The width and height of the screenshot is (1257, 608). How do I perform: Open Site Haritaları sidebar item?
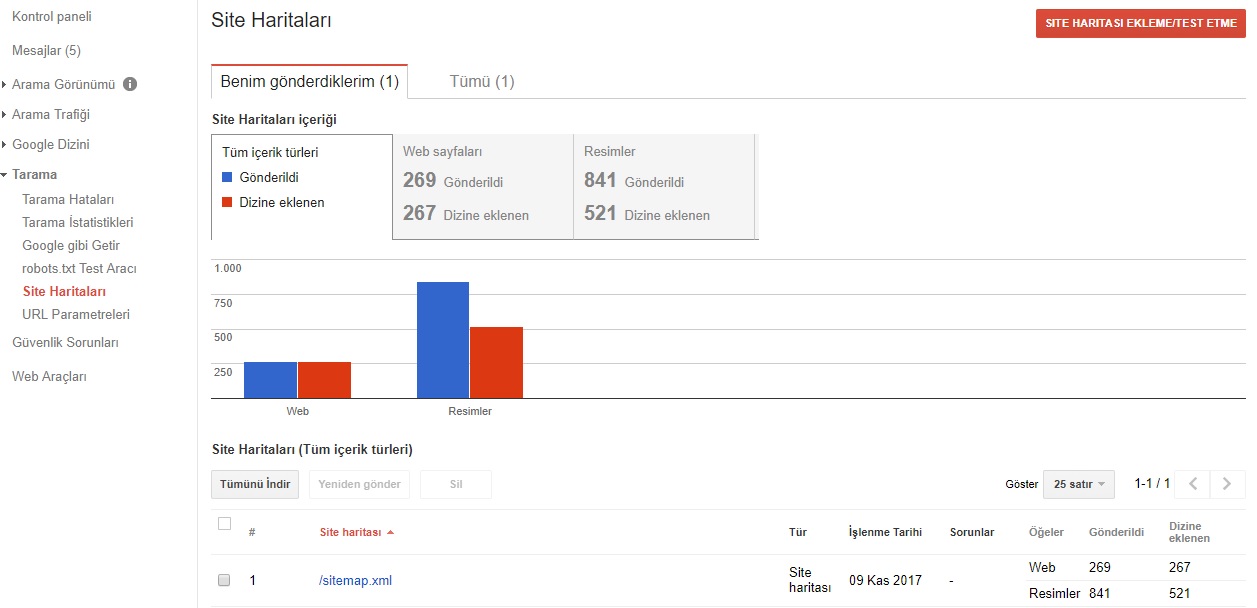[x=64, y=292]
